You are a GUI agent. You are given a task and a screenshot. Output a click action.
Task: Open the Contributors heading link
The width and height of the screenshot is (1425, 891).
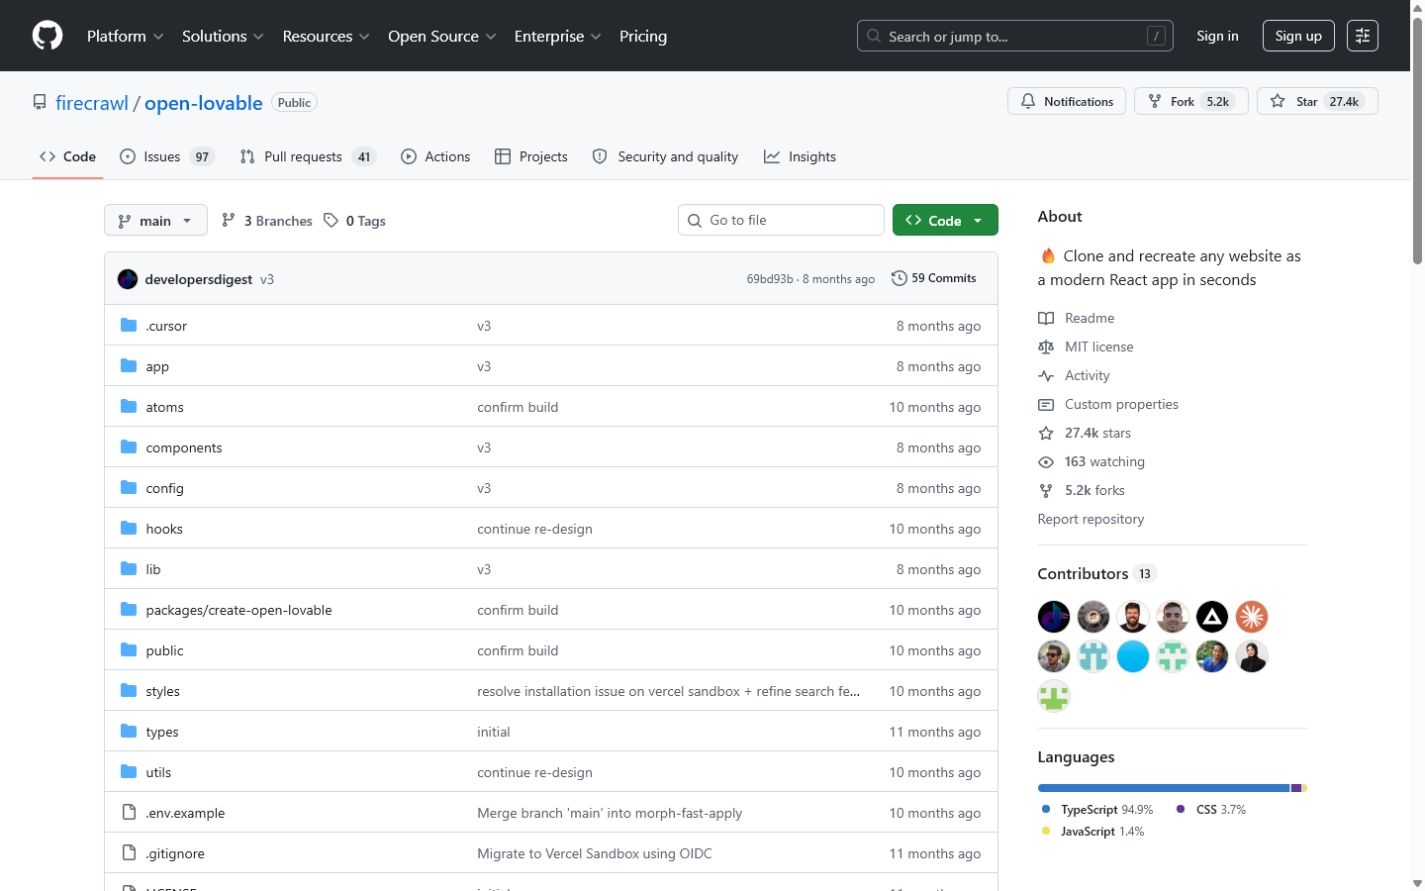[1096, 574]
